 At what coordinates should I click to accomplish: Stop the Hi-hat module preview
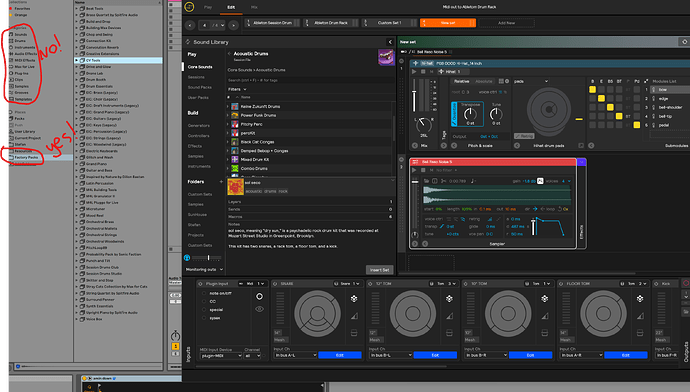(x=423, y=71)
